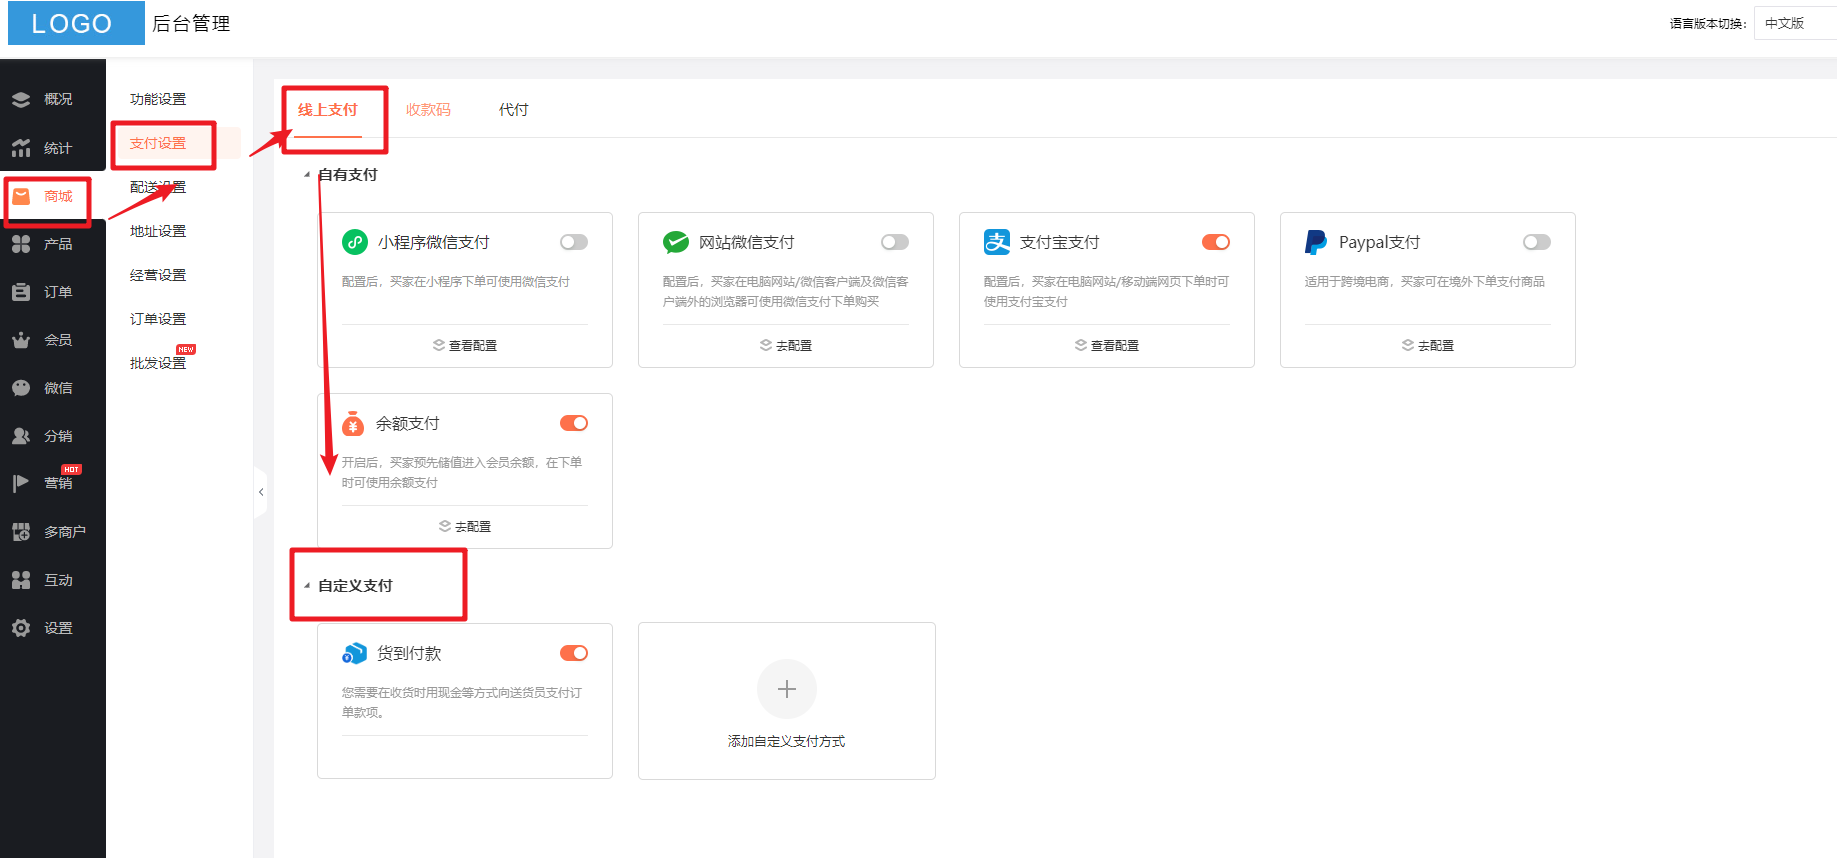Open 配送设置 in the submenu
Image resolution: width=1837 pixels, height=858 pixels.
(x=158, y=187)
